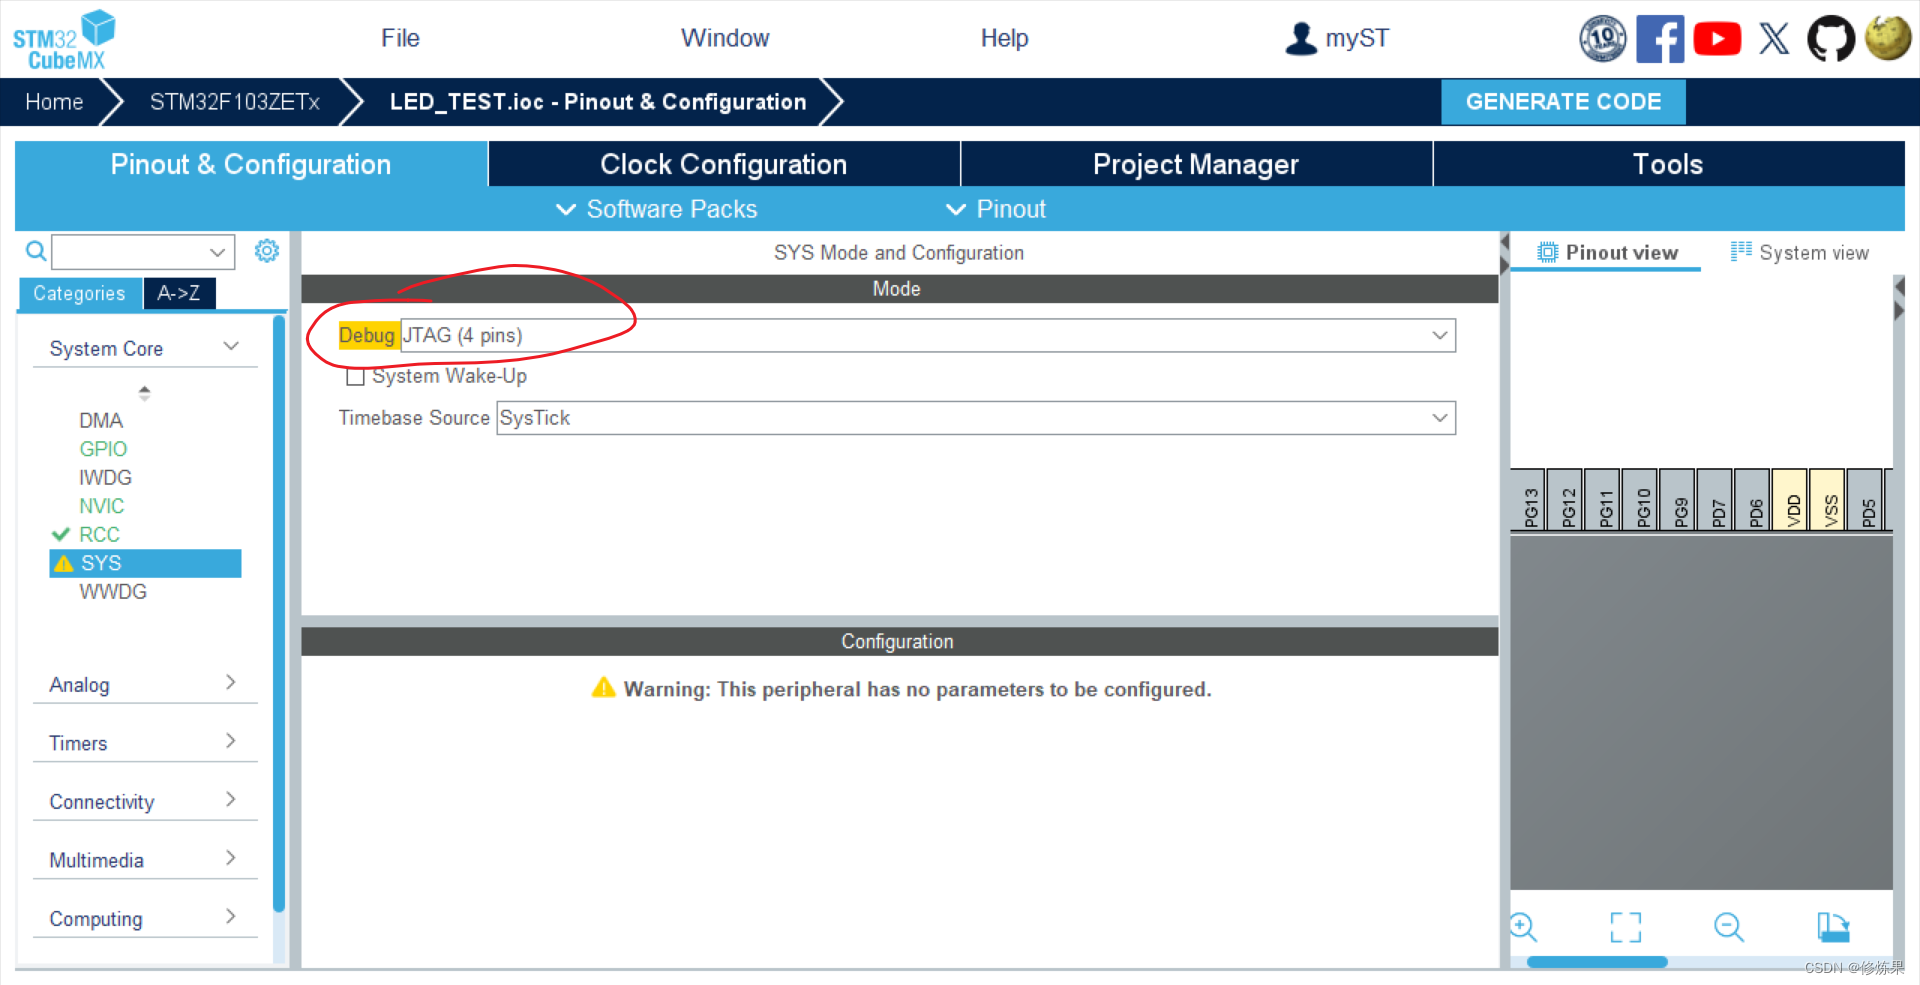The image size is (1920, 985).
Task: Click the pinout horizontal scrollbar
Action: [1597, 962]
